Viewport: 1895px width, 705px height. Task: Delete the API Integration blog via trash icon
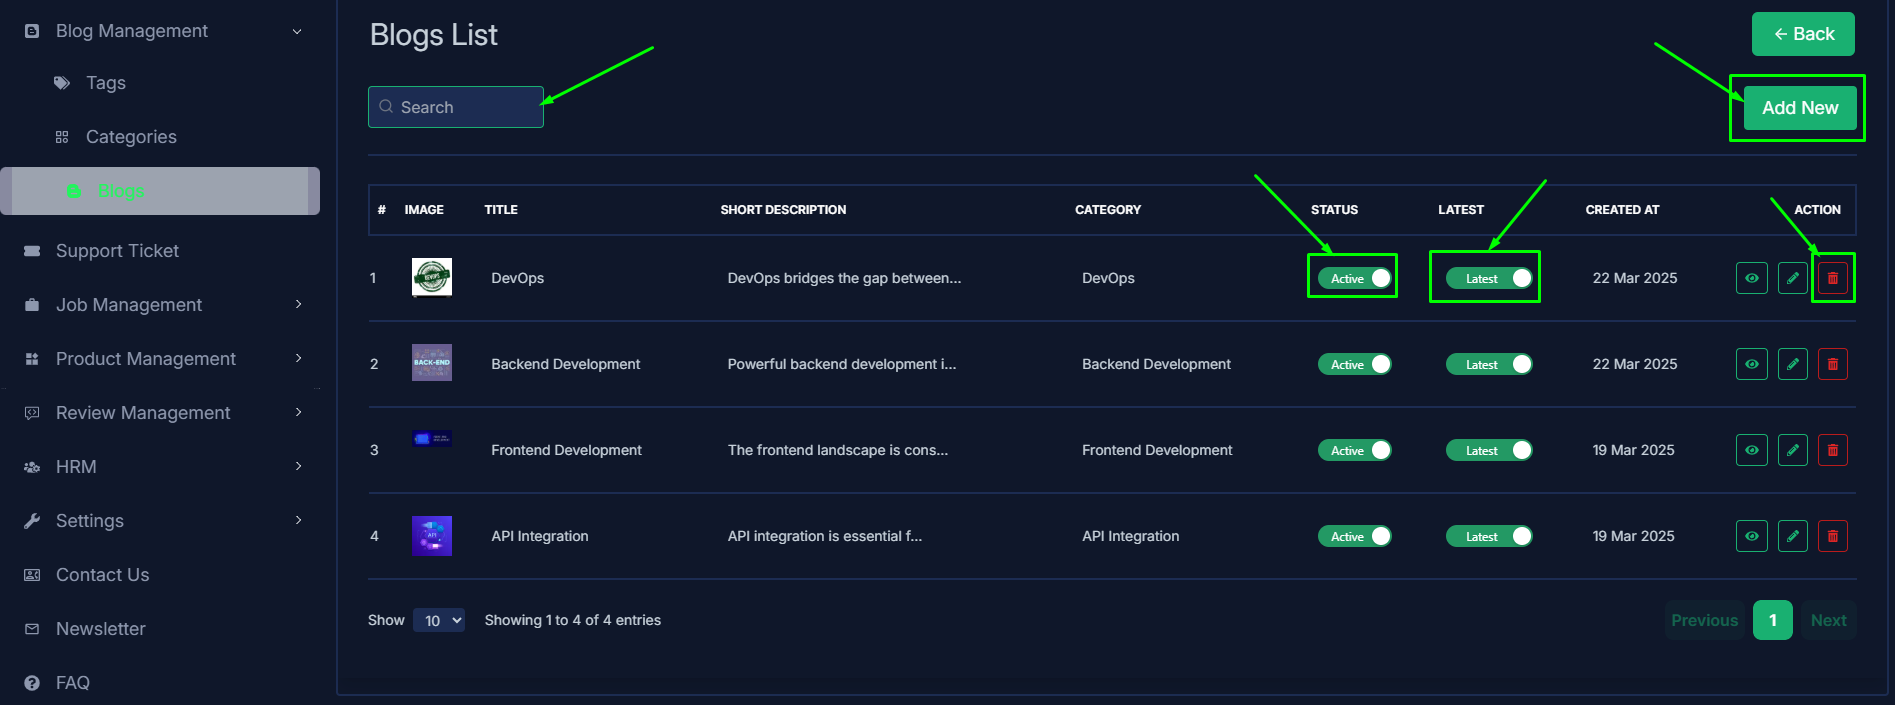(x=1832, y=536)
